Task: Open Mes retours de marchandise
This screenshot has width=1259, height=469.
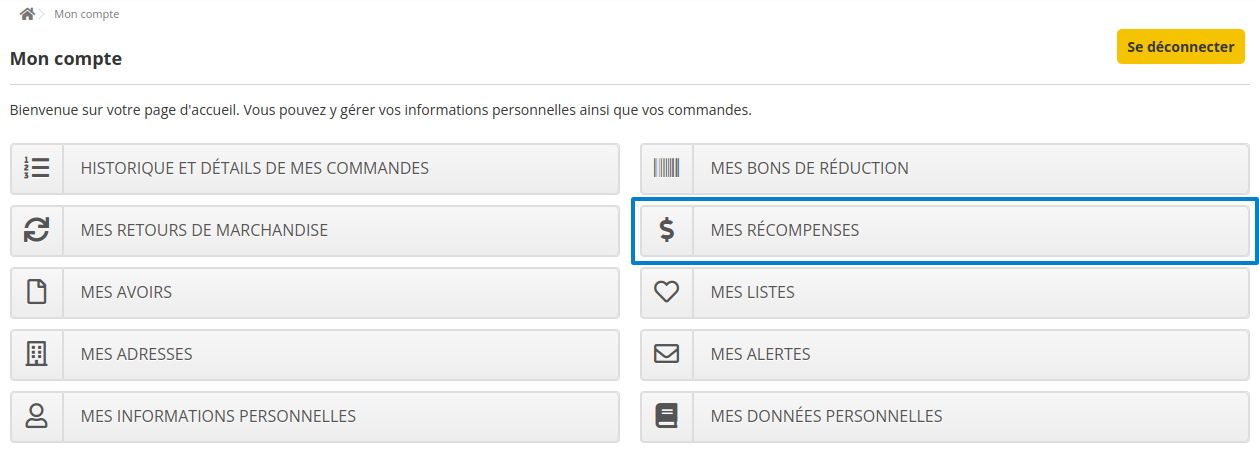Action: coord(315,230)
